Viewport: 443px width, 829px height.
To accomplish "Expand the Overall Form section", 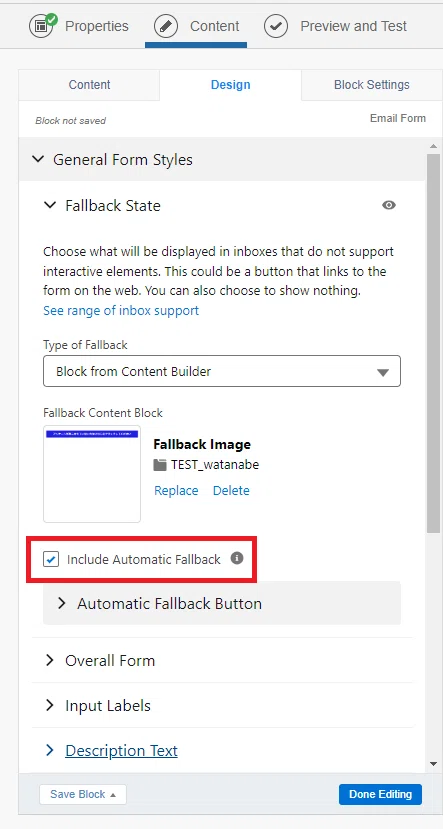I will point(222,660).
